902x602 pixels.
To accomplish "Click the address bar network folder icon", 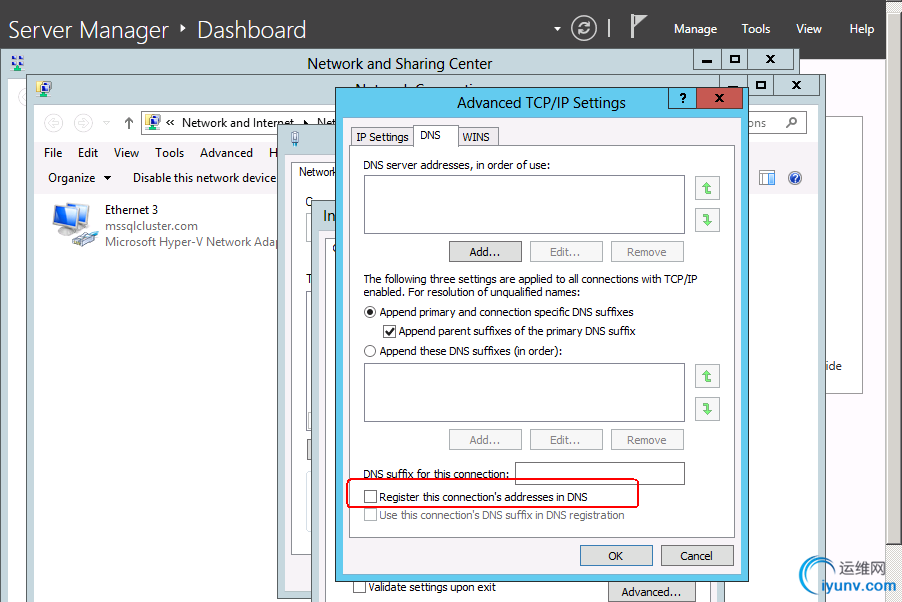I will [152, 122].
